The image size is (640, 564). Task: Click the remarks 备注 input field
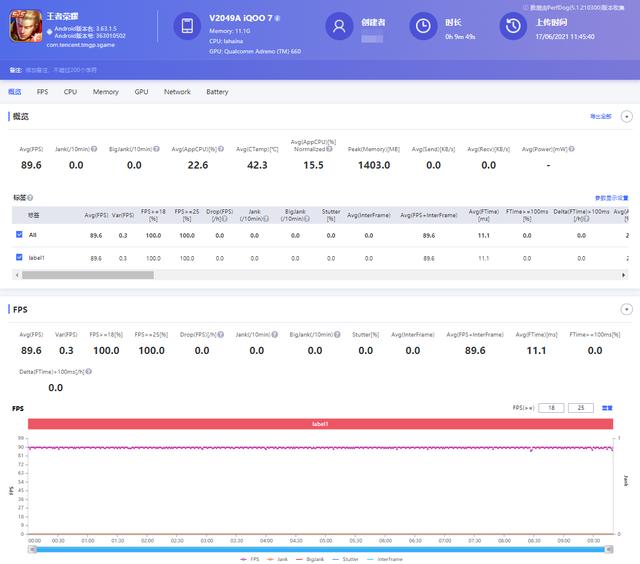point(61,70)
